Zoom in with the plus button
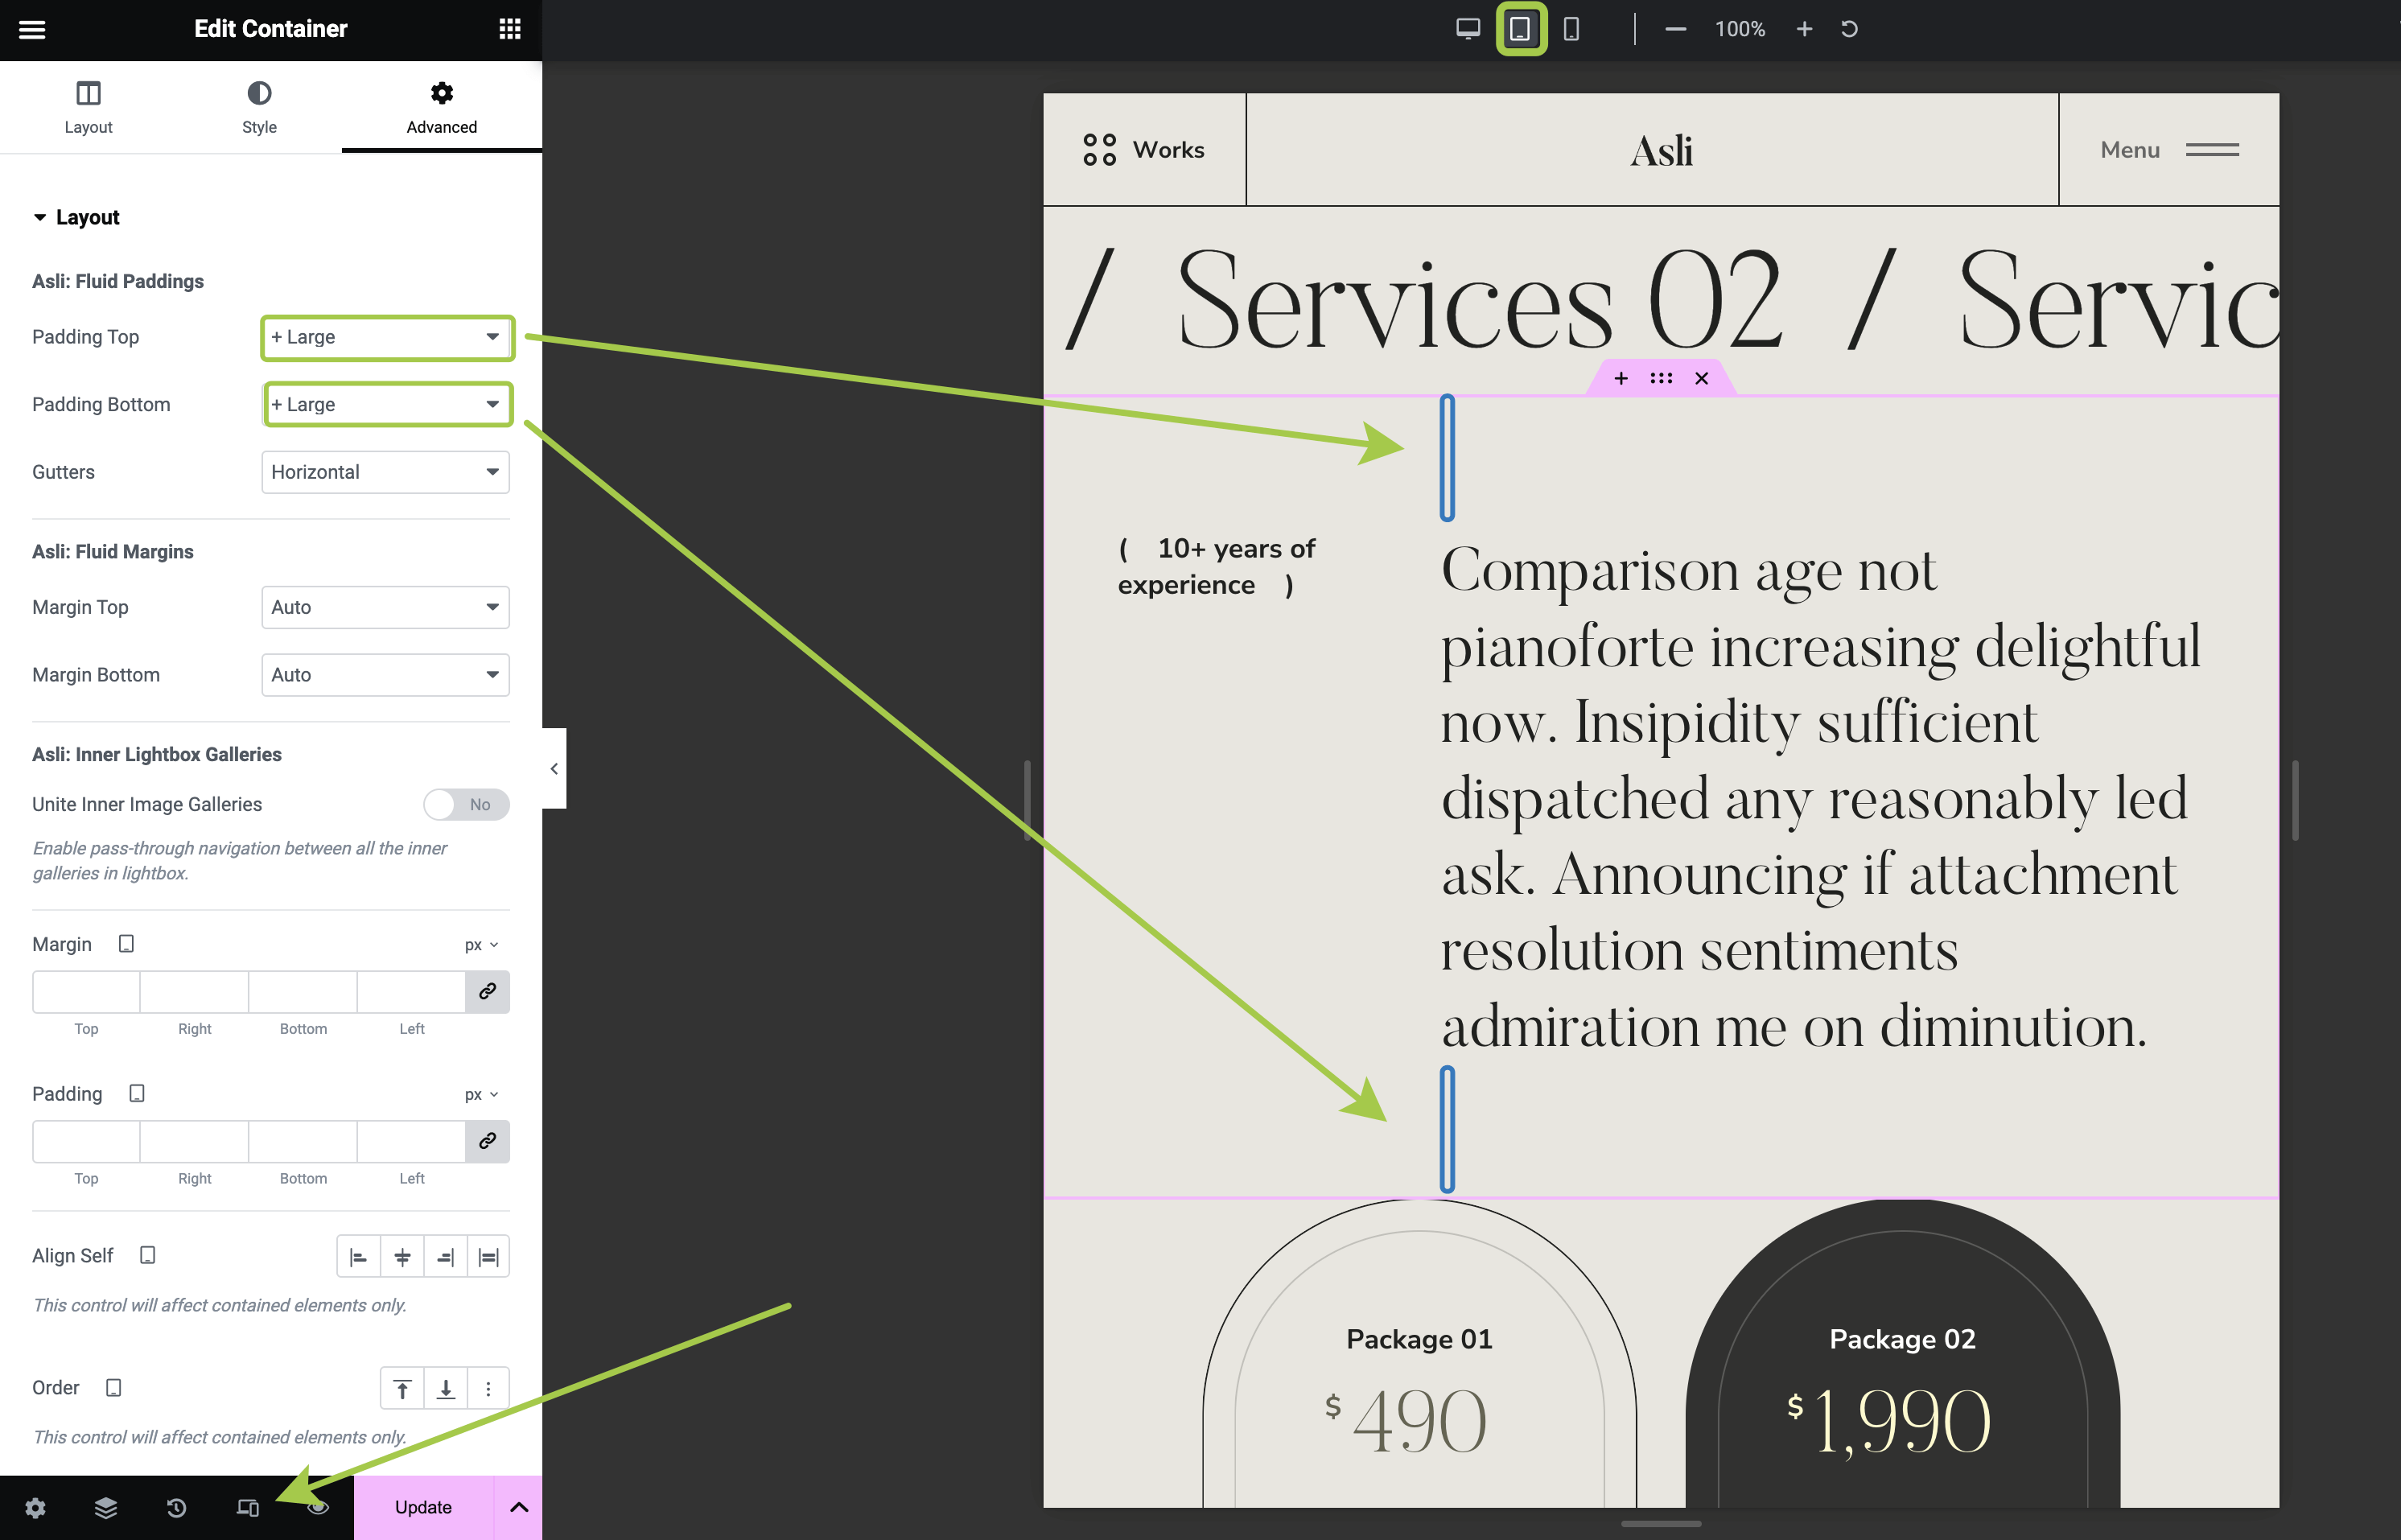 (1804, 29)
